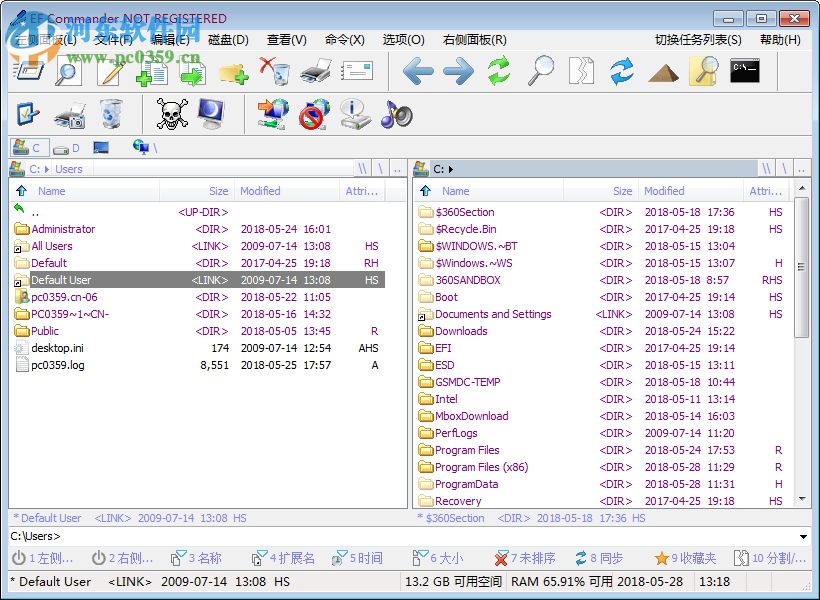Expand the C: path arrow in right panel
The width and height of the screenshot is (820, 600).
(451, 169)
